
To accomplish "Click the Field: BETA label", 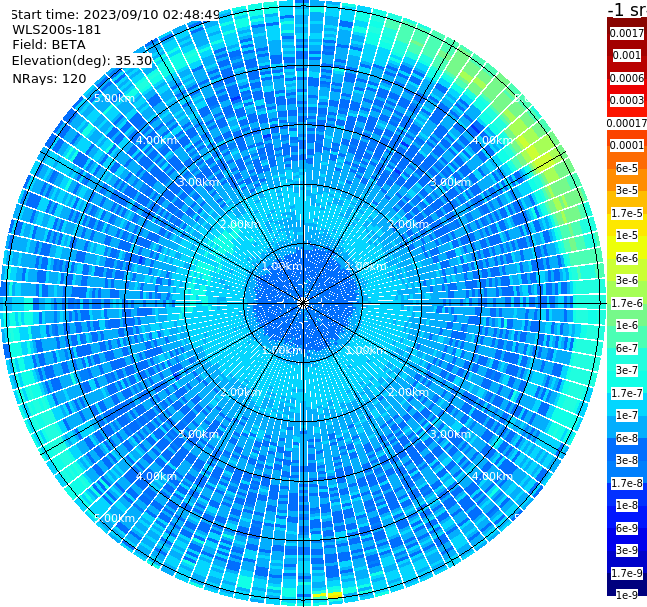I will click(x=49, y=45).
